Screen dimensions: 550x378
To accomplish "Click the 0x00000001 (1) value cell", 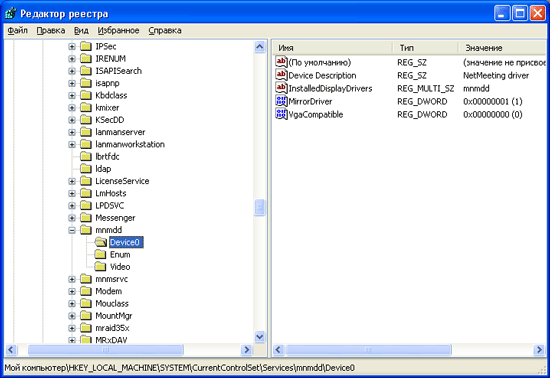I will pos(493,102).
